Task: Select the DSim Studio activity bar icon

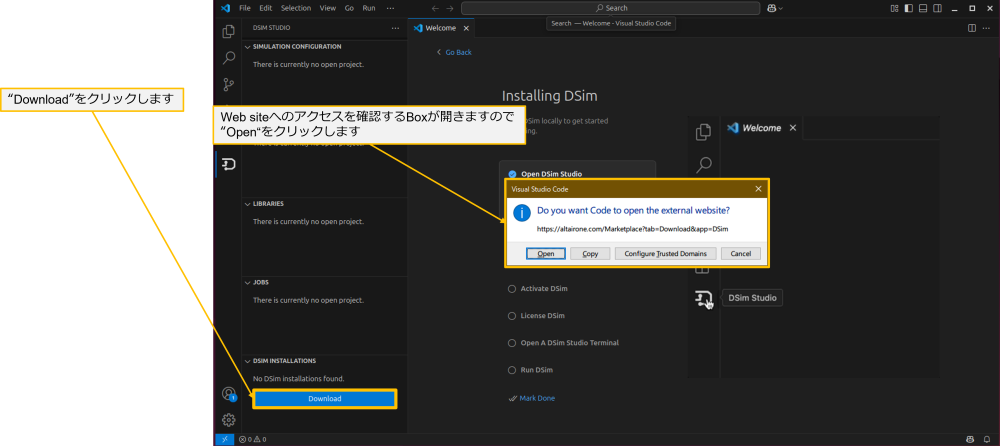Action: pyautogui.click(x=228, y=165)
